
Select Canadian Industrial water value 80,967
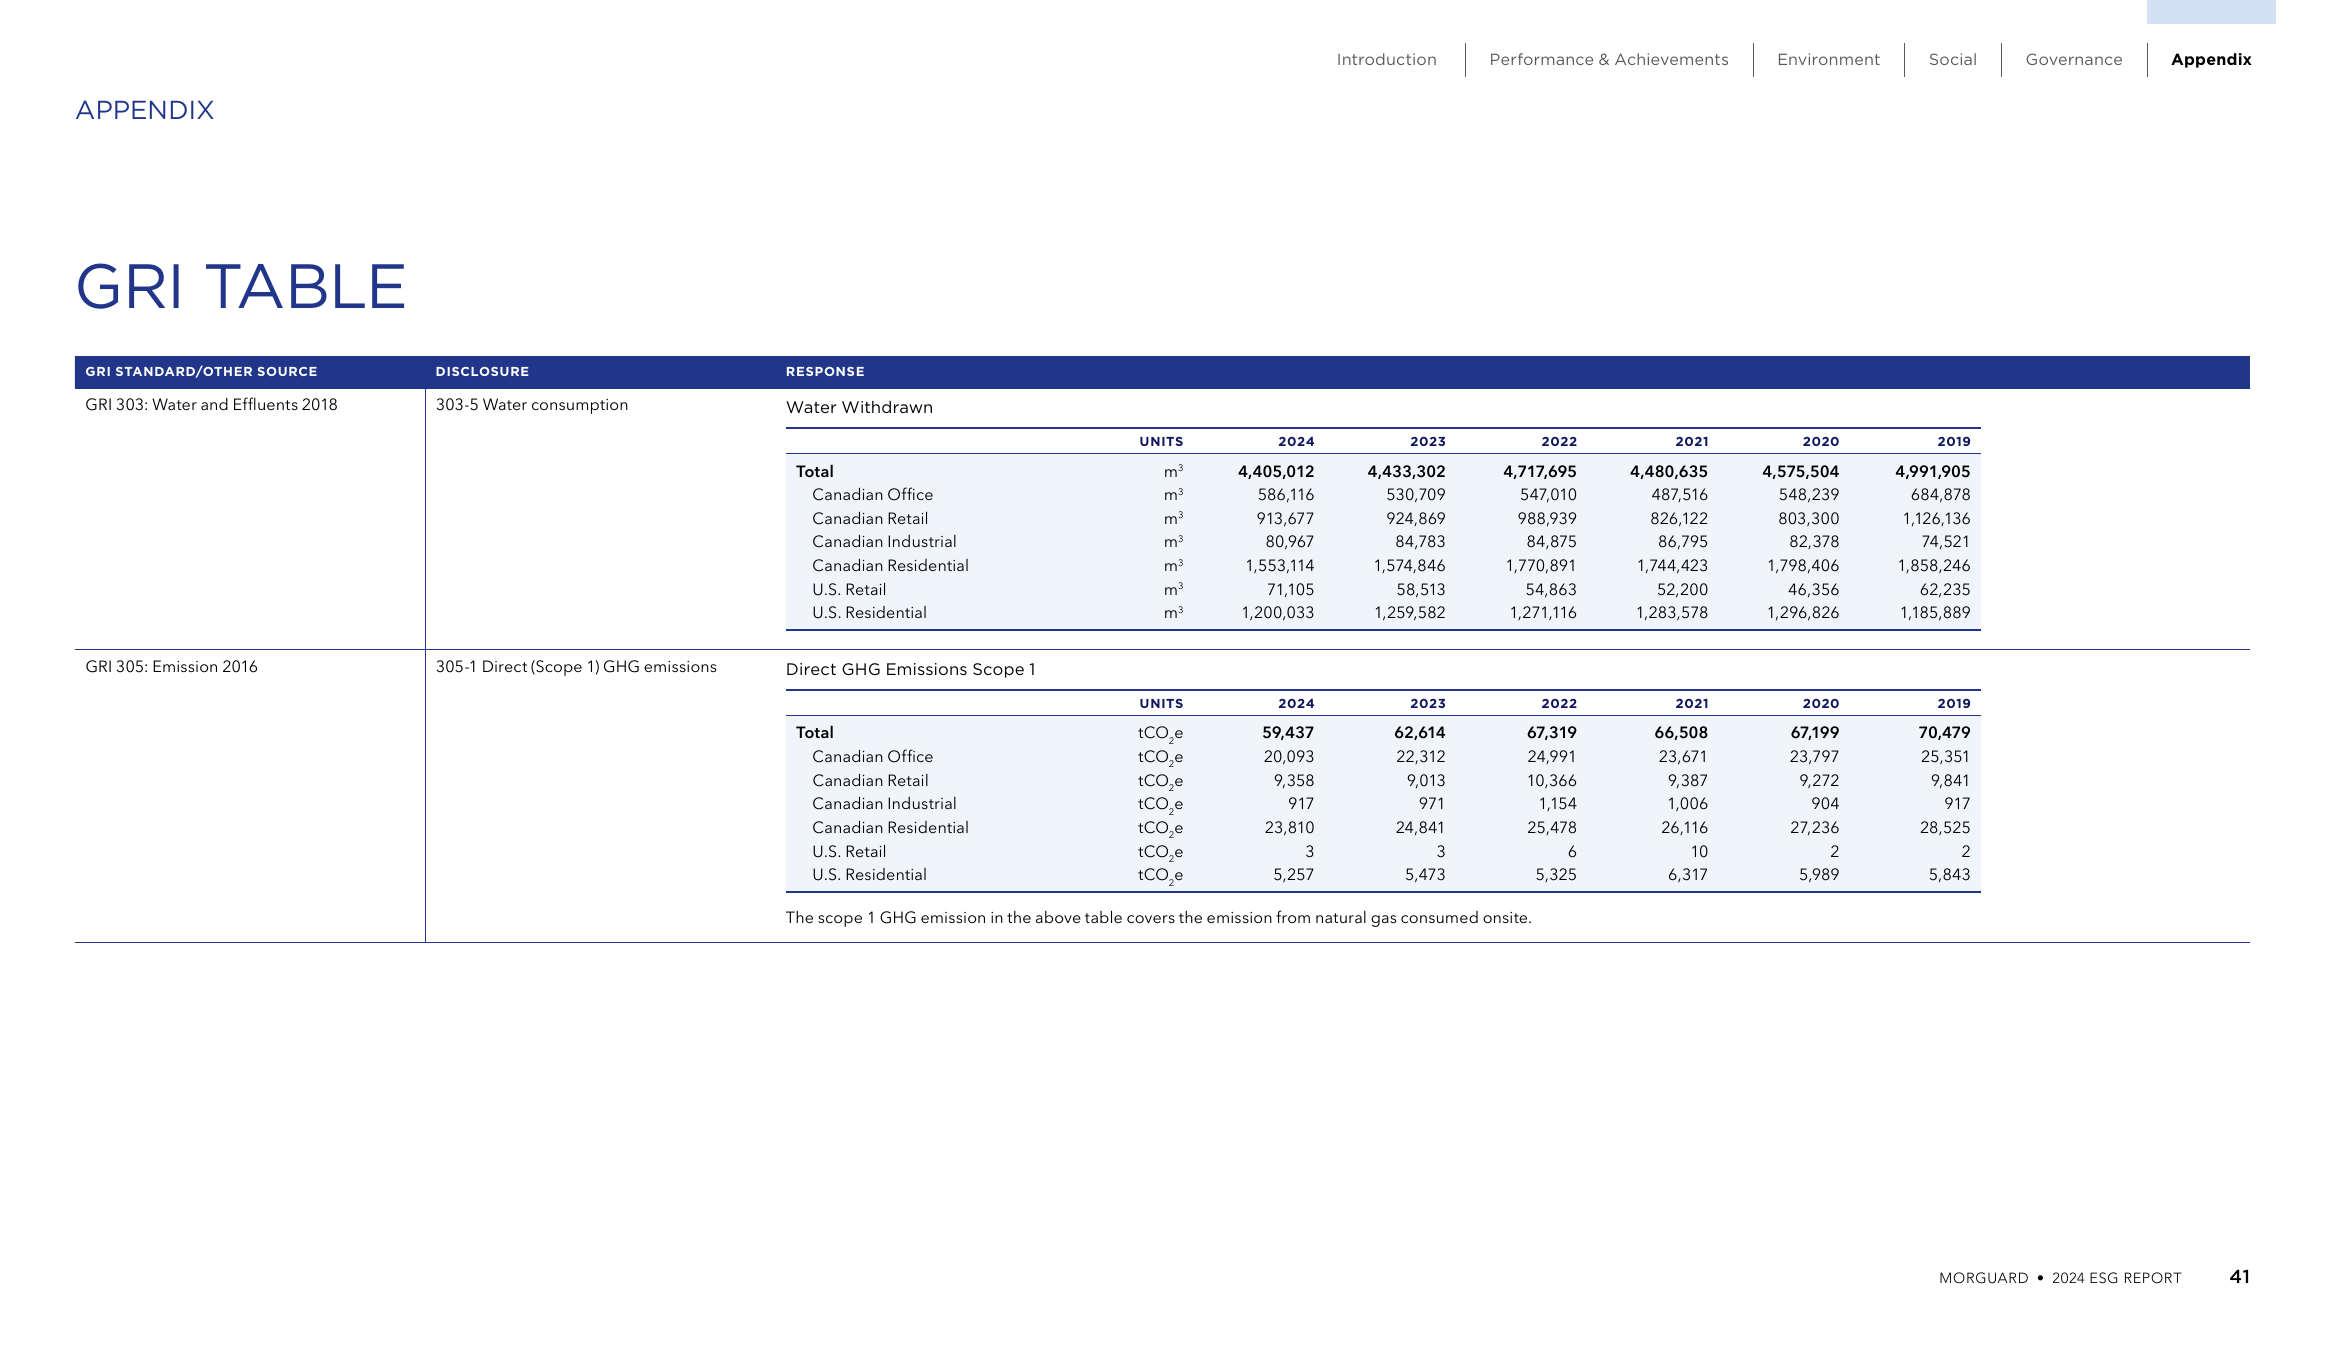click(x=1289, y=542)
